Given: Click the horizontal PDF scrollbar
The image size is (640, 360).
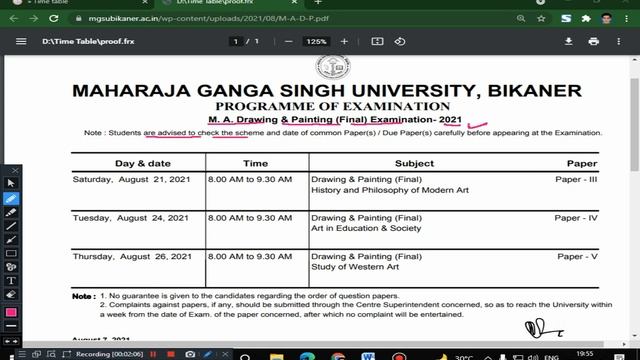Looking at the screenshot, I should click(x=312, y=344).
